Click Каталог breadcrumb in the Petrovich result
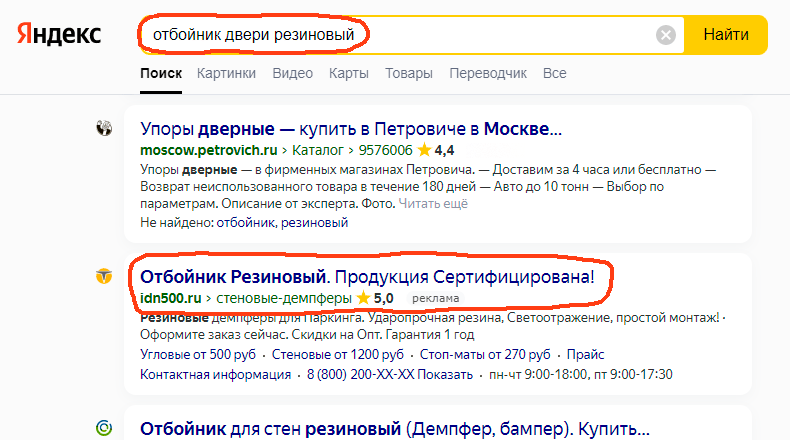The width and height of the screenshot is (790, 440). pyautogui.click(x=317, y=150)
